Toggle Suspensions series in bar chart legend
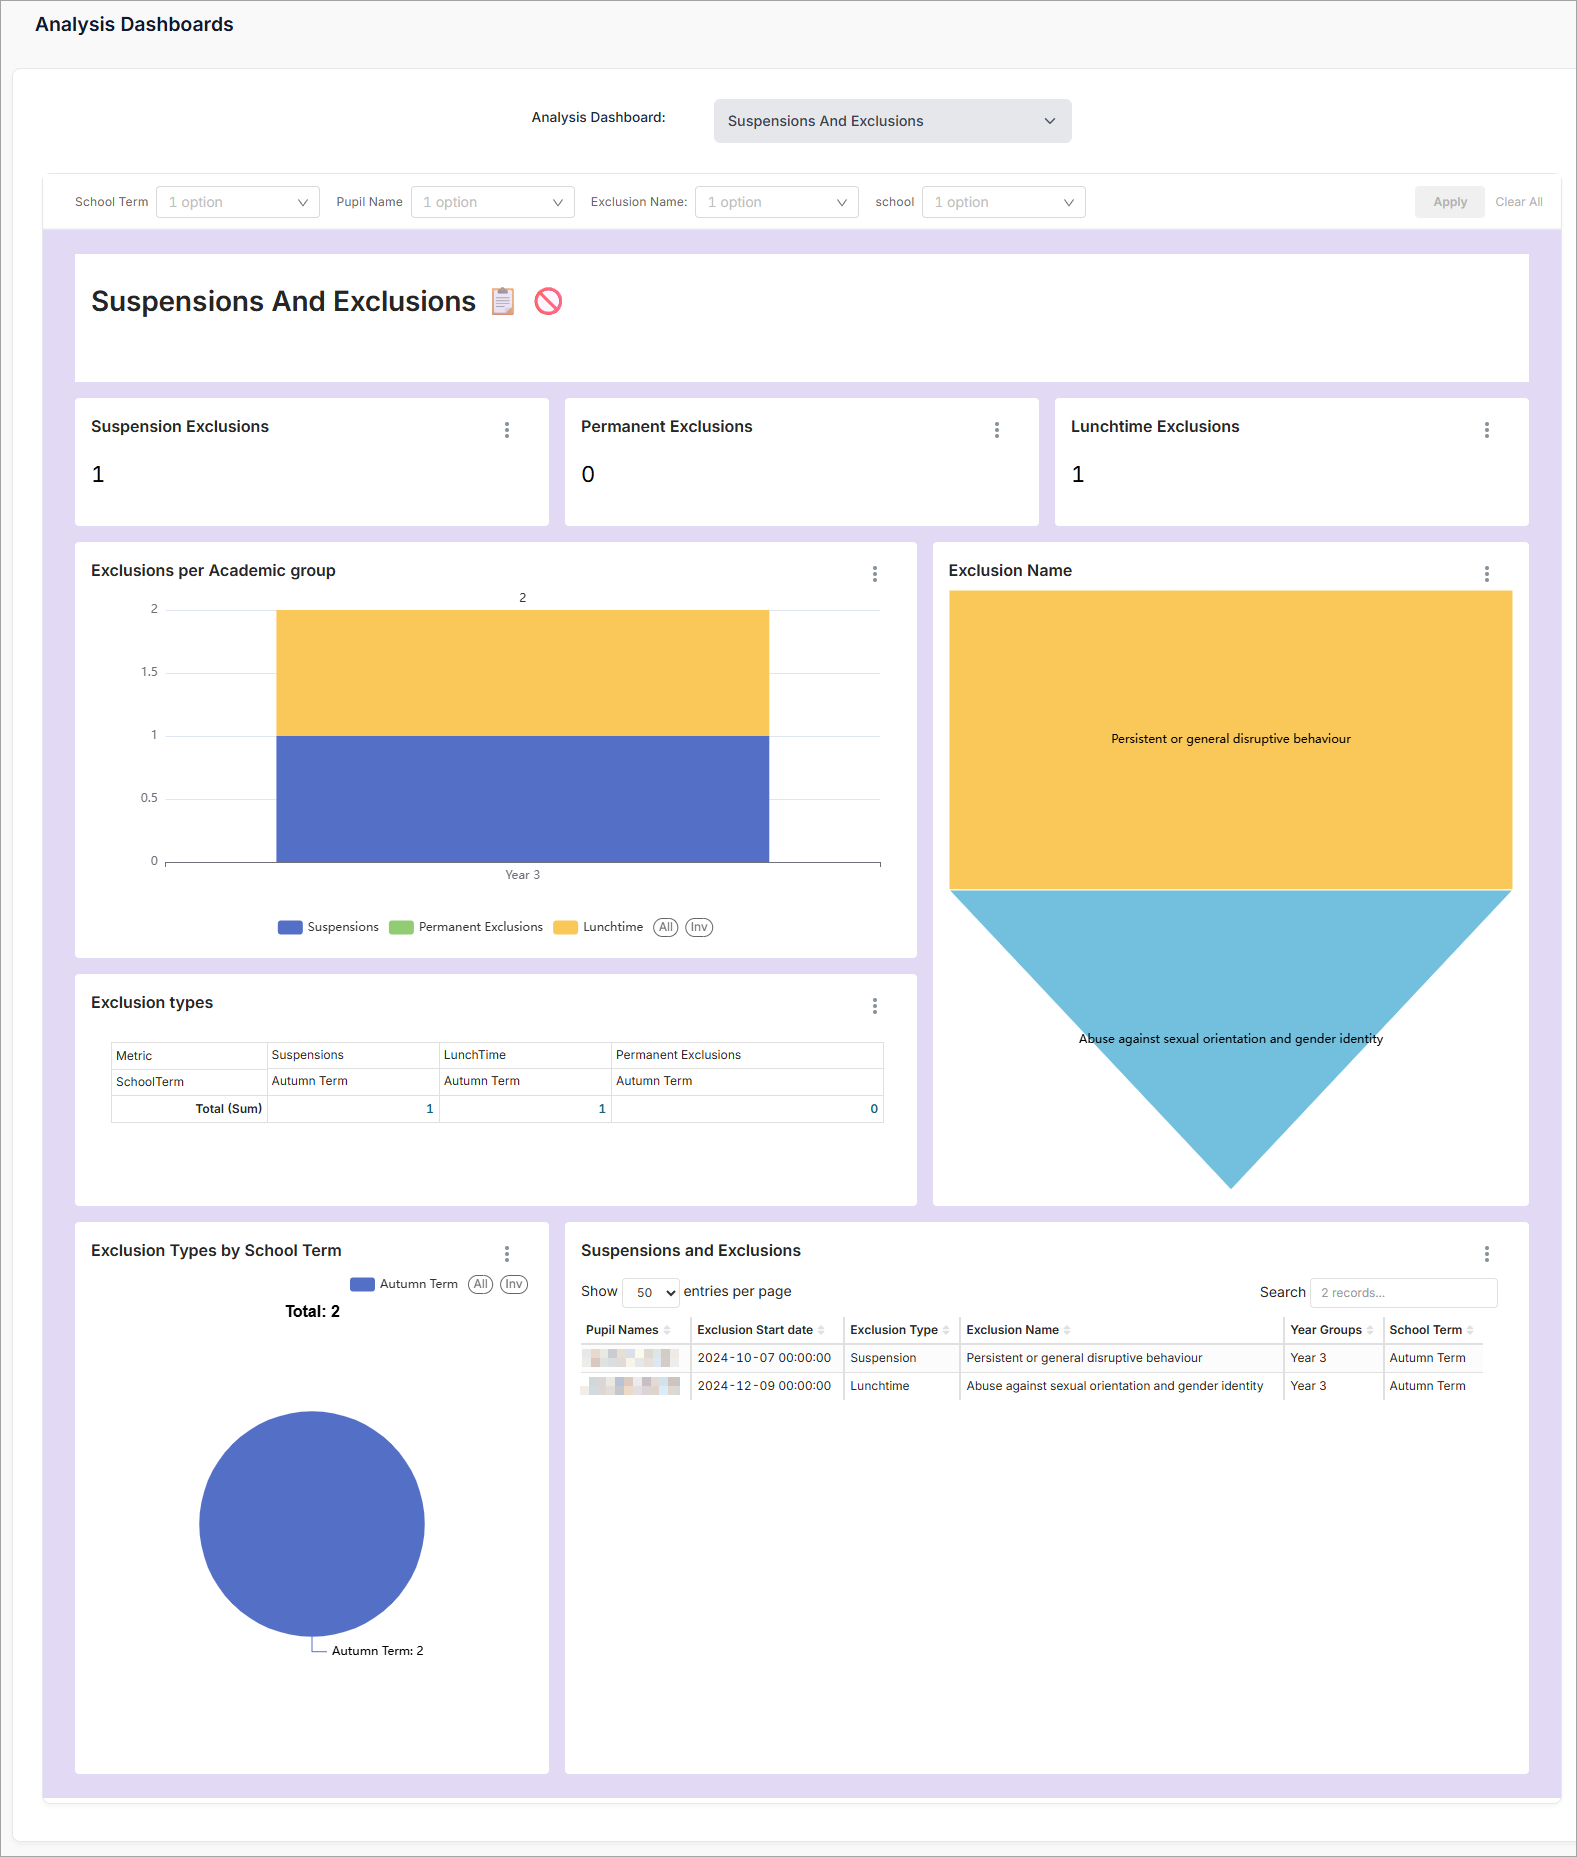The width and height of the screenshot is (1577, 1857). click(329, 927)
